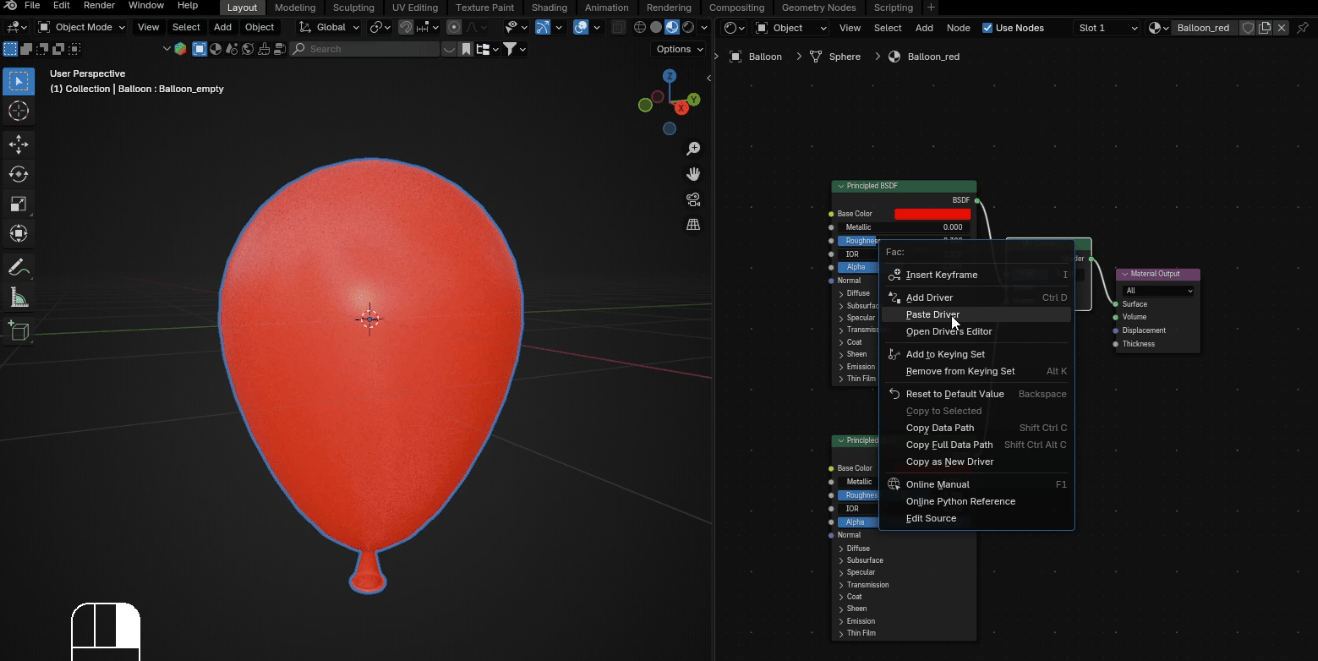Activate the 3D Cursor tool
This screenshot has height=661, width=1318.
(18, 111)
